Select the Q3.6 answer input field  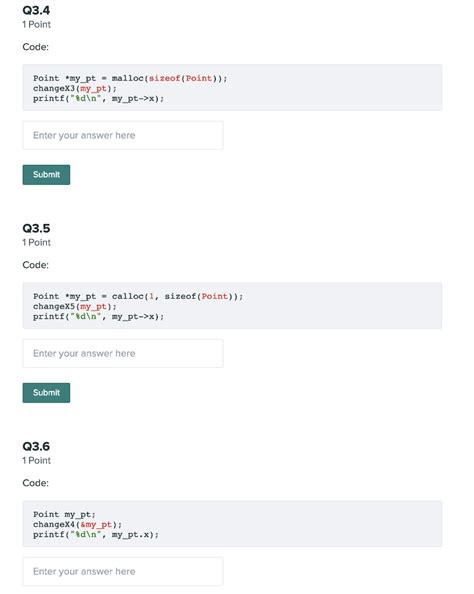pyautogui.click(x=123, y=571)
